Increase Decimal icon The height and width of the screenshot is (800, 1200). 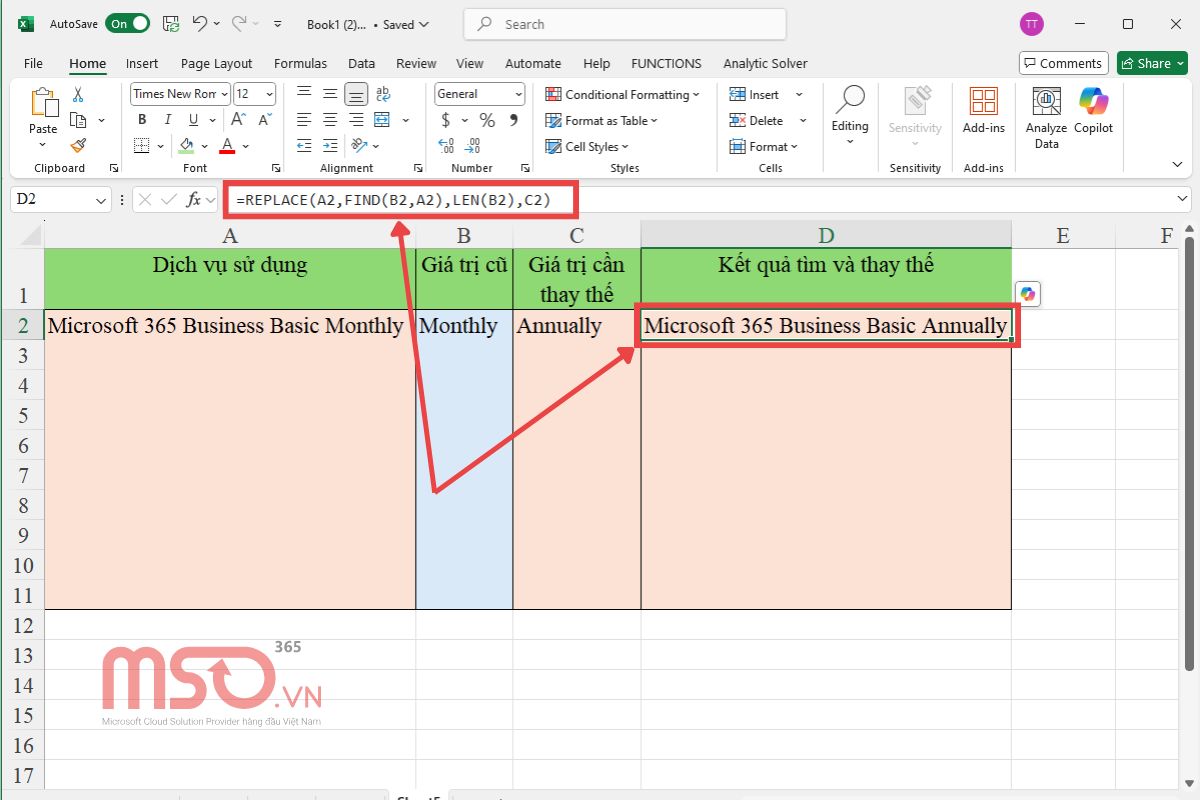[x=446, y=146]
